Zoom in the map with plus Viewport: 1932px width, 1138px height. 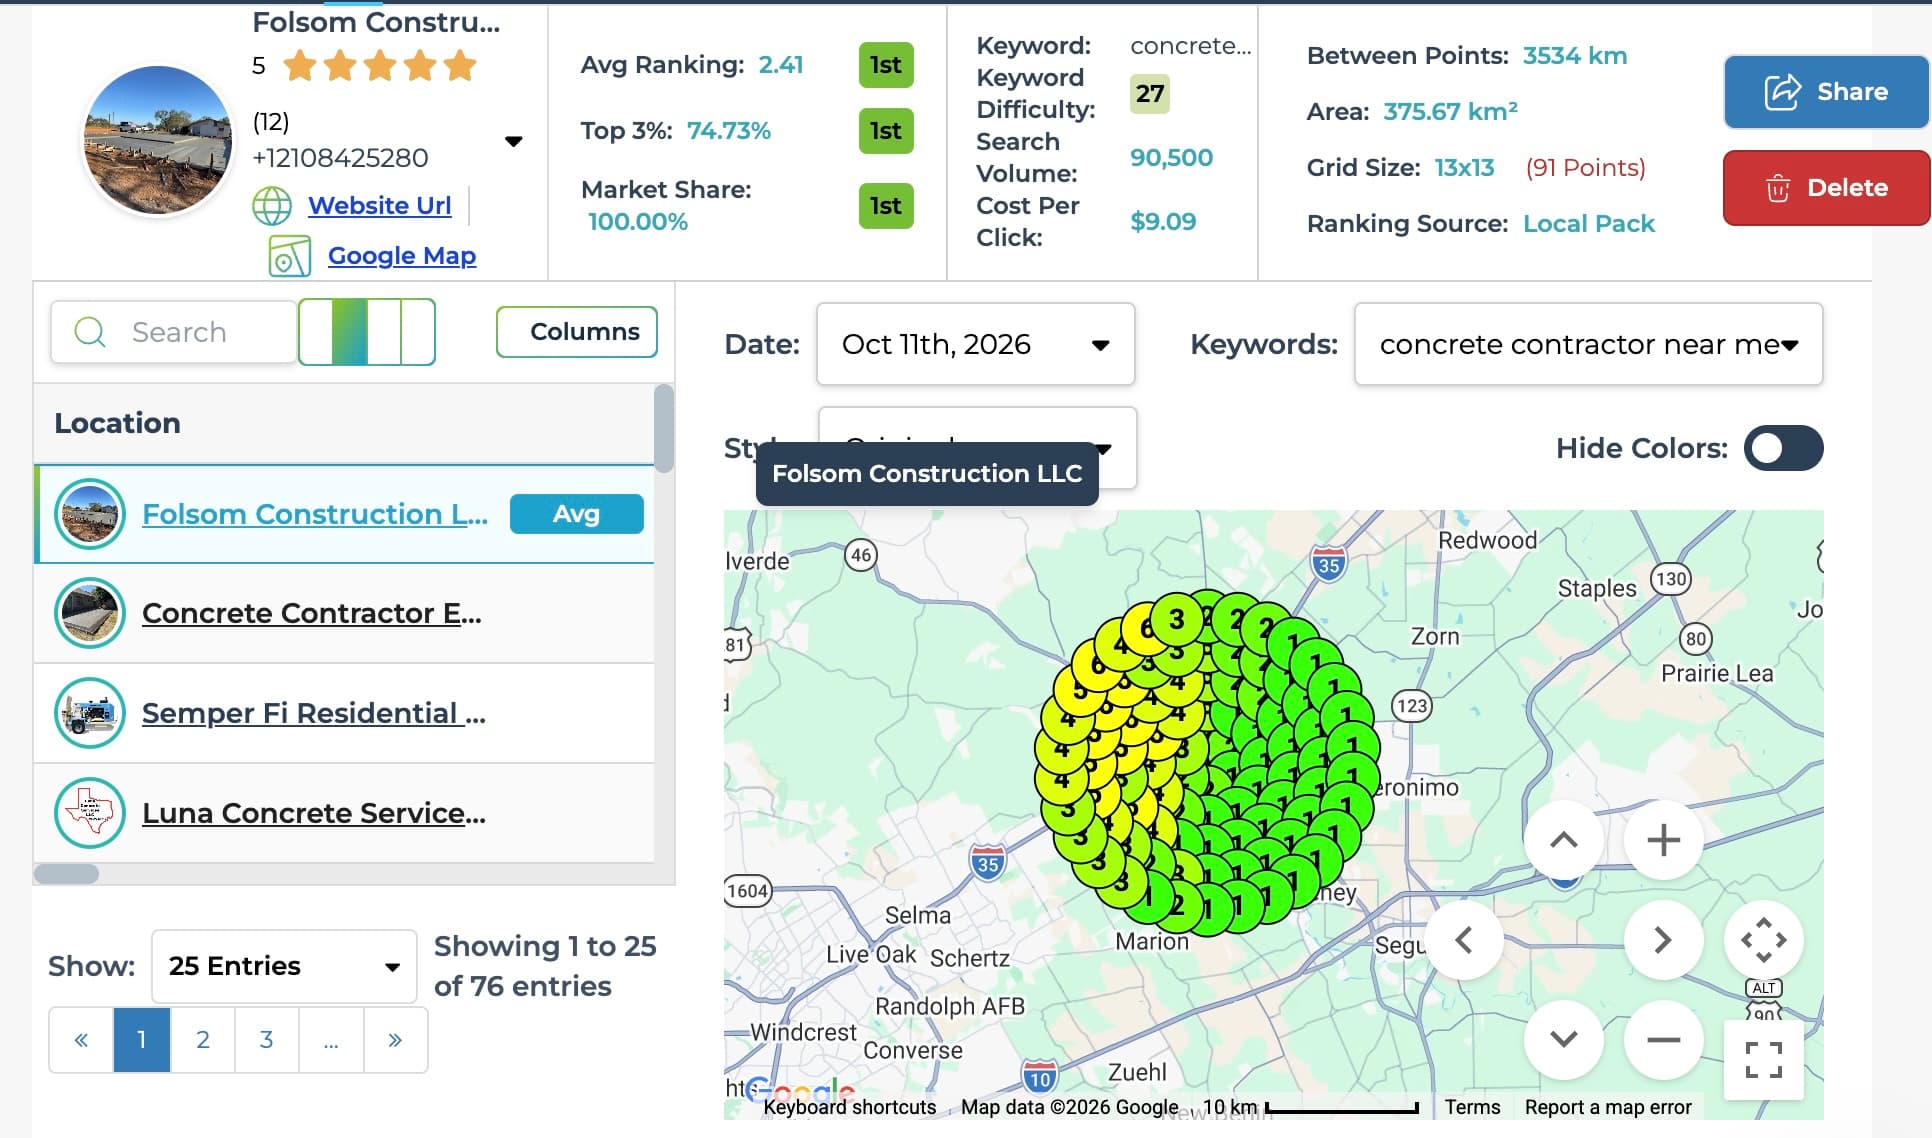click(x=1664, y=840)
